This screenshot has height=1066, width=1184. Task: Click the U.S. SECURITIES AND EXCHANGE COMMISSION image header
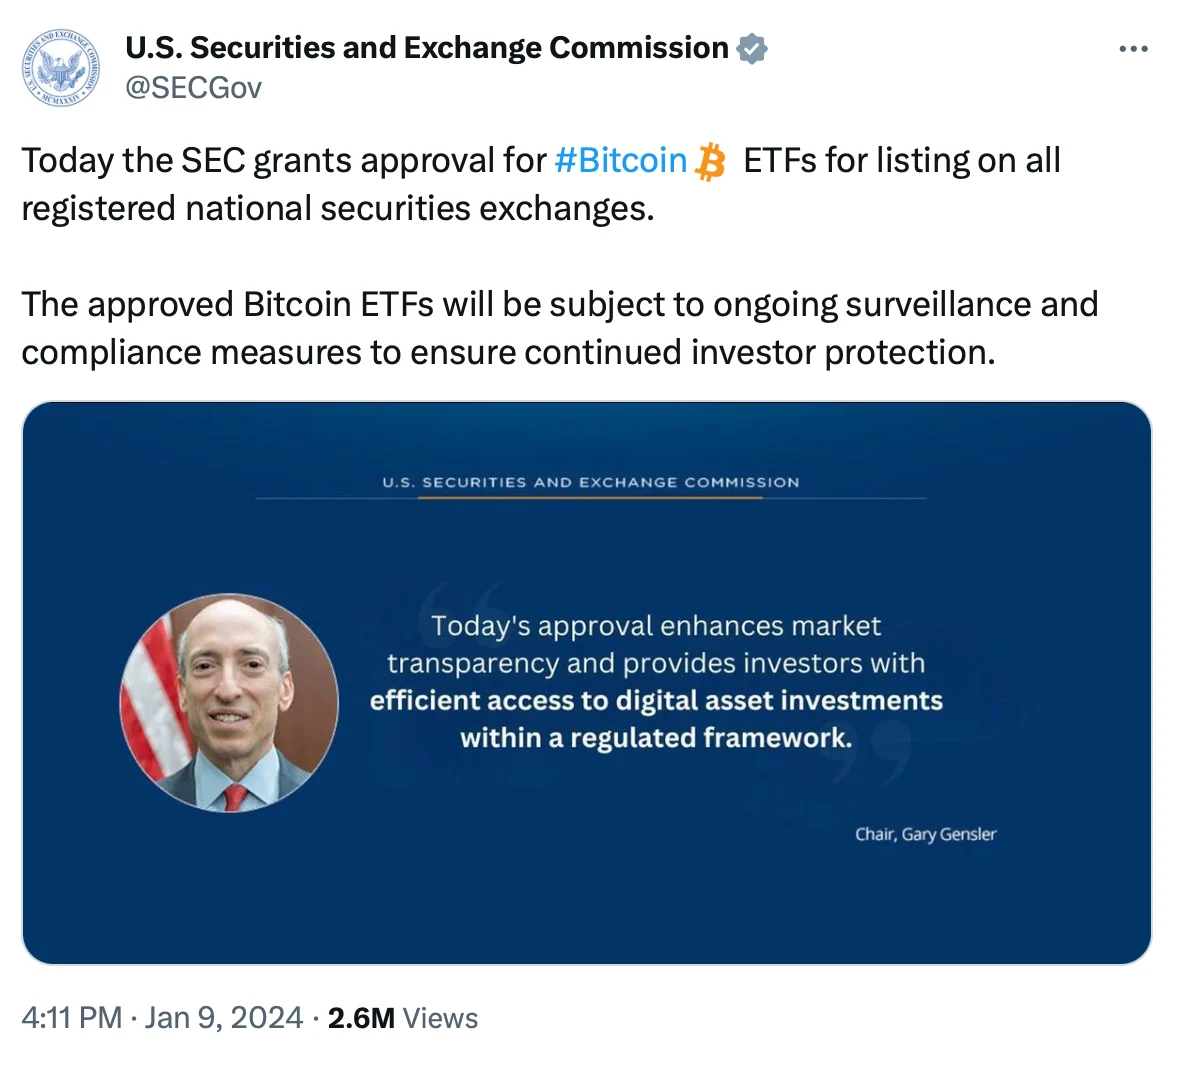coord(590,482)
